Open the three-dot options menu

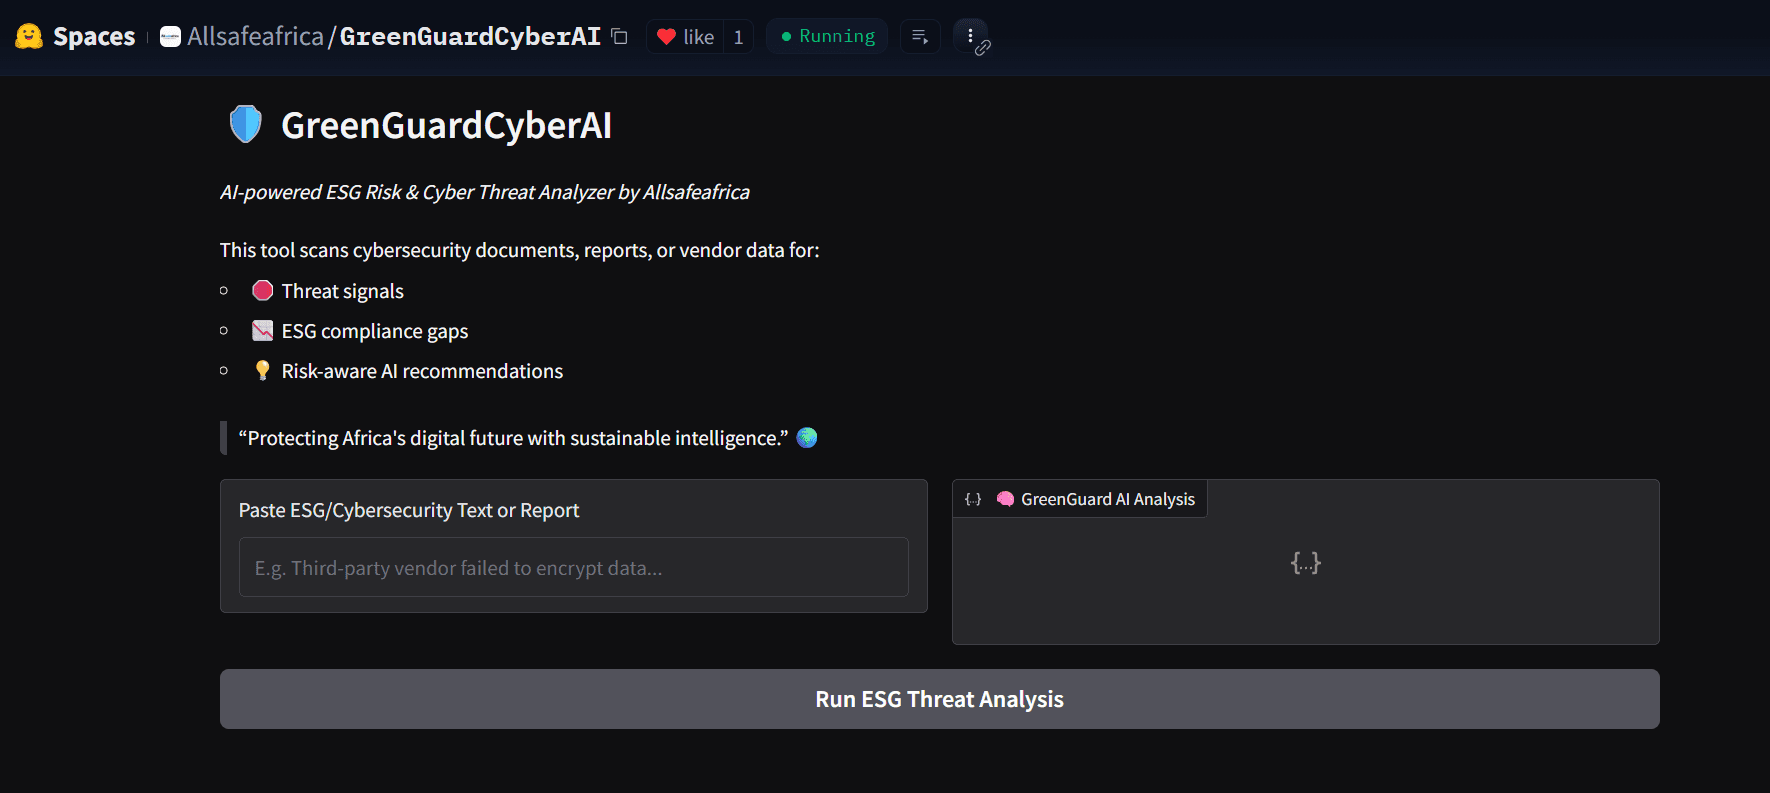(970, 36)
